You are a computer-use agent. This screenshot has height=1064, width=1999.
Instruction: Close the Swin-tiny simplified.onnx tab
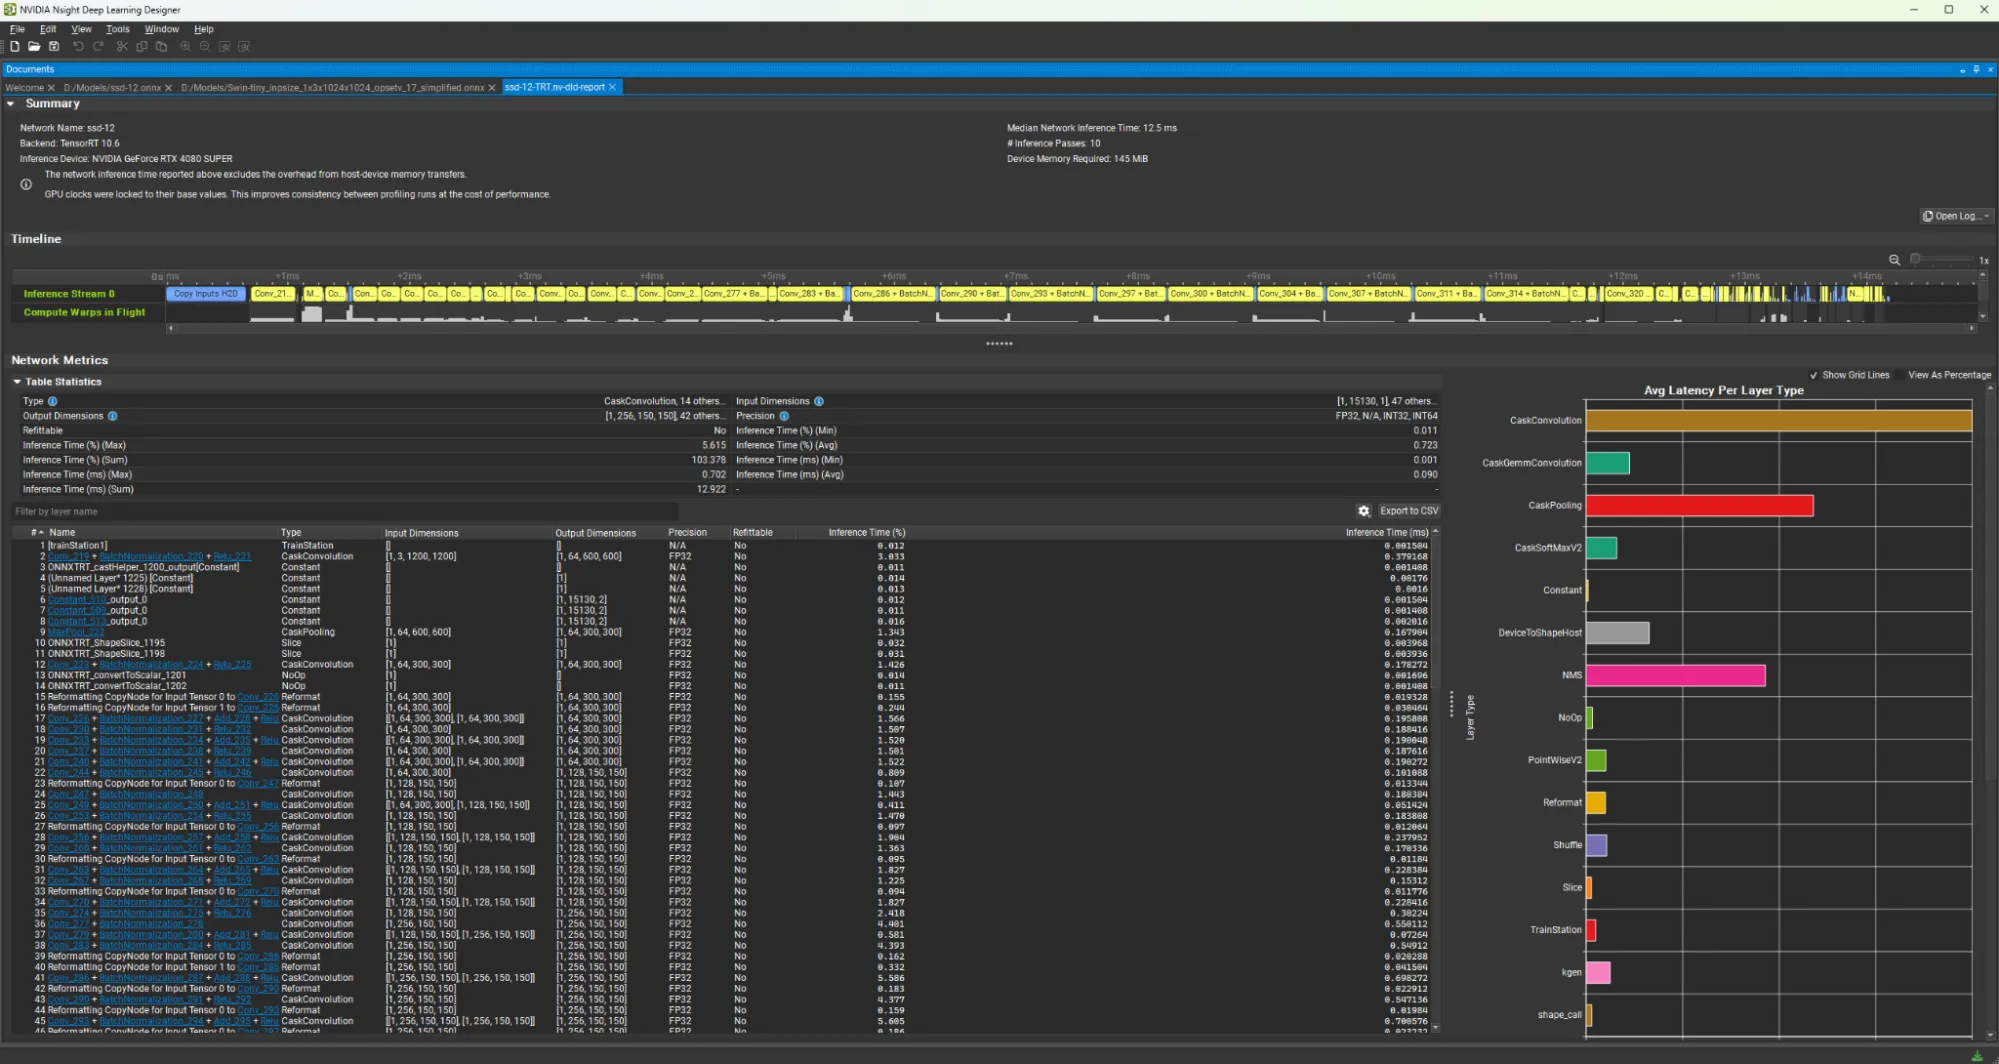point(492,88)
